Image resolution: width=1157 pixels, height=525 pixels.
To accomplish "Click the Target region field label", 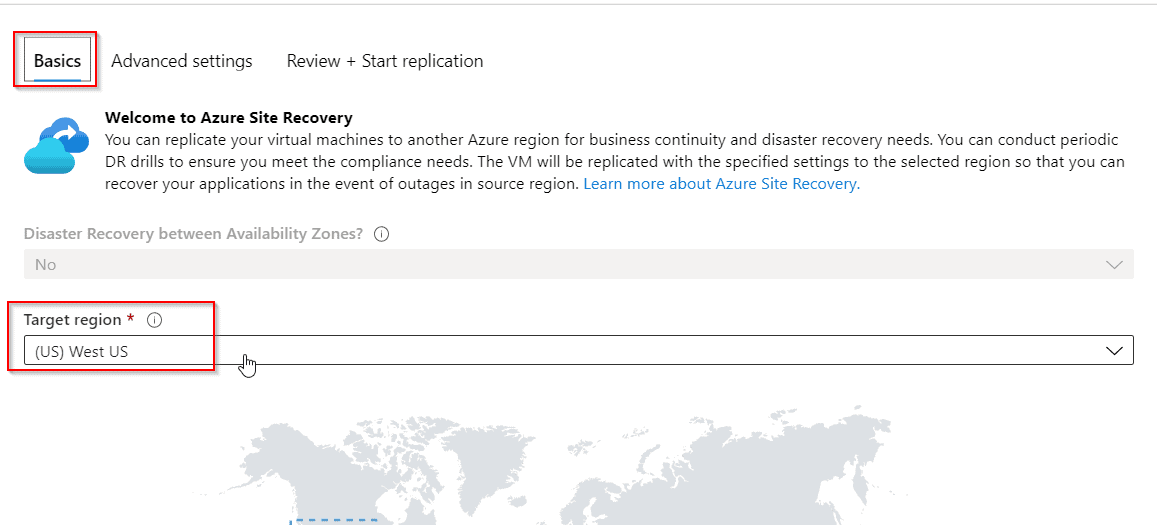I will [x=73, y=320].
